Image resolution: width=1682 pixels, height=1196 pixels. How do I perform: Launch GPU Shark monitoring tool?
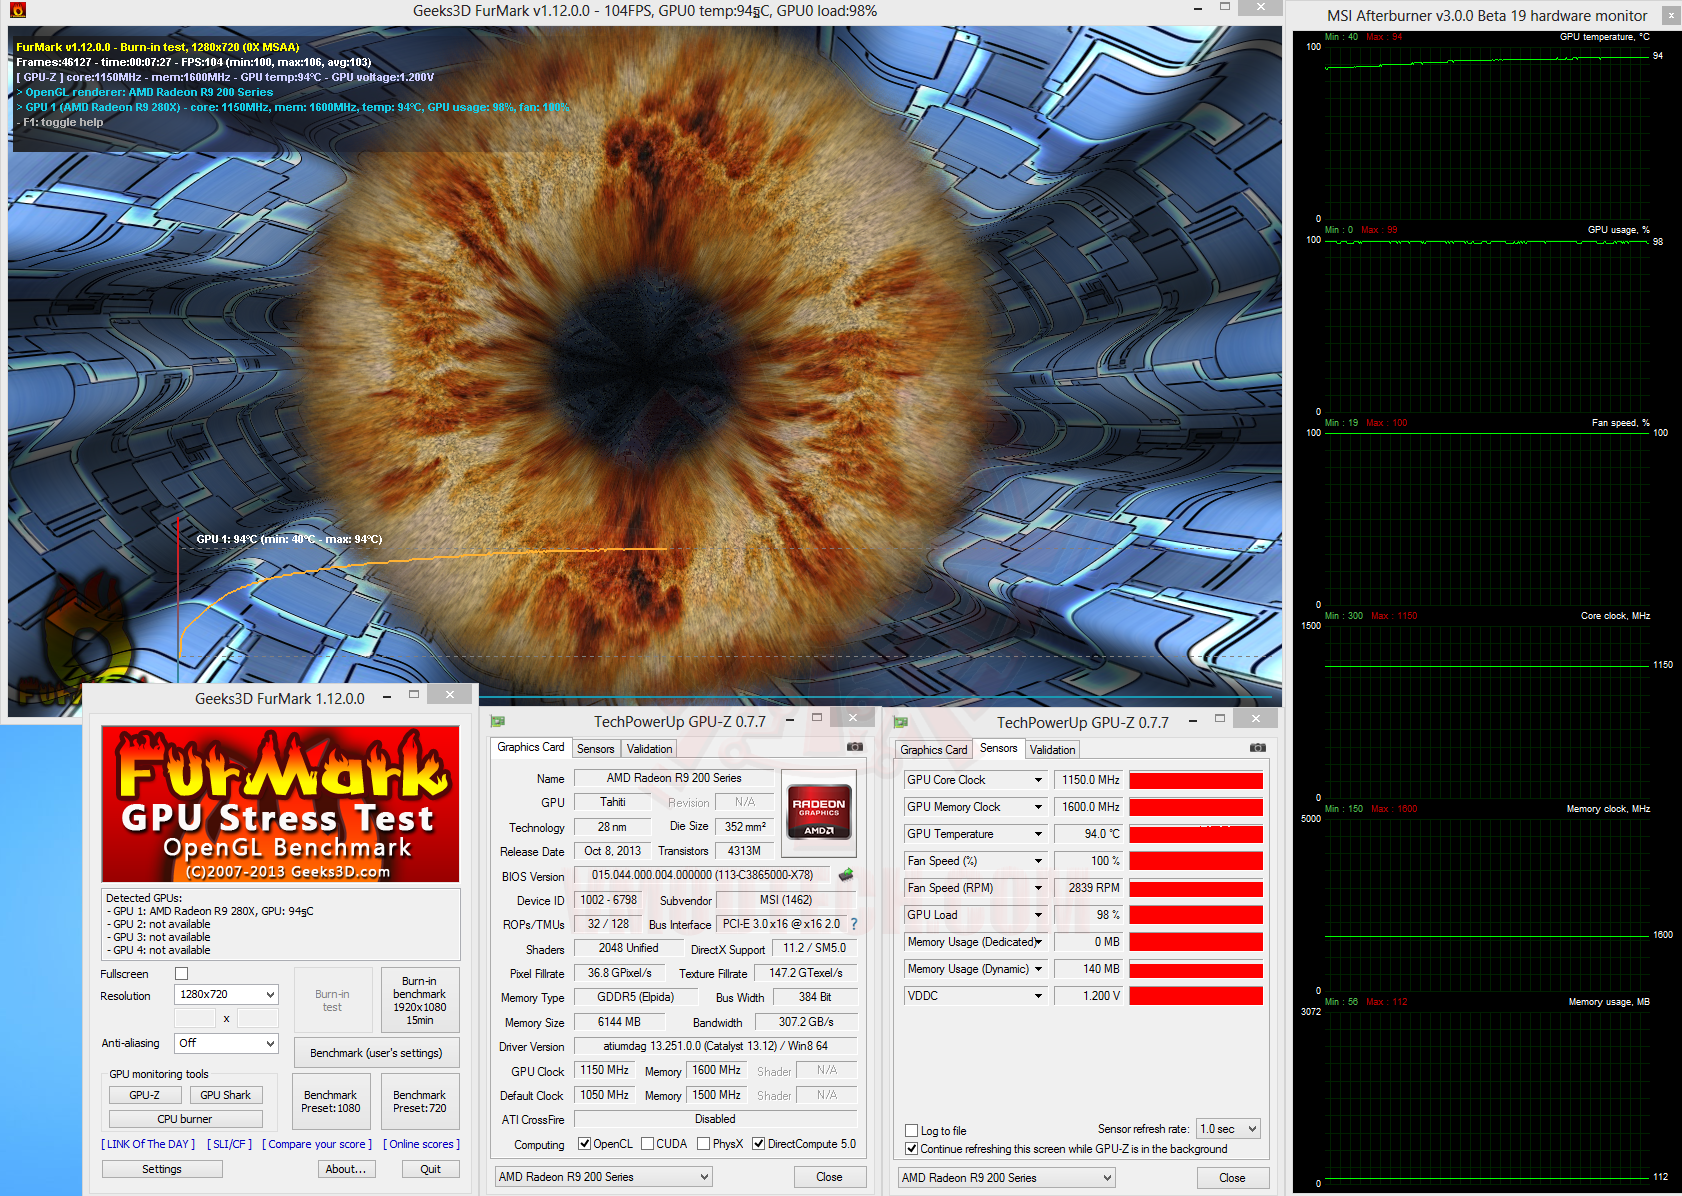tap(225, 1095)
